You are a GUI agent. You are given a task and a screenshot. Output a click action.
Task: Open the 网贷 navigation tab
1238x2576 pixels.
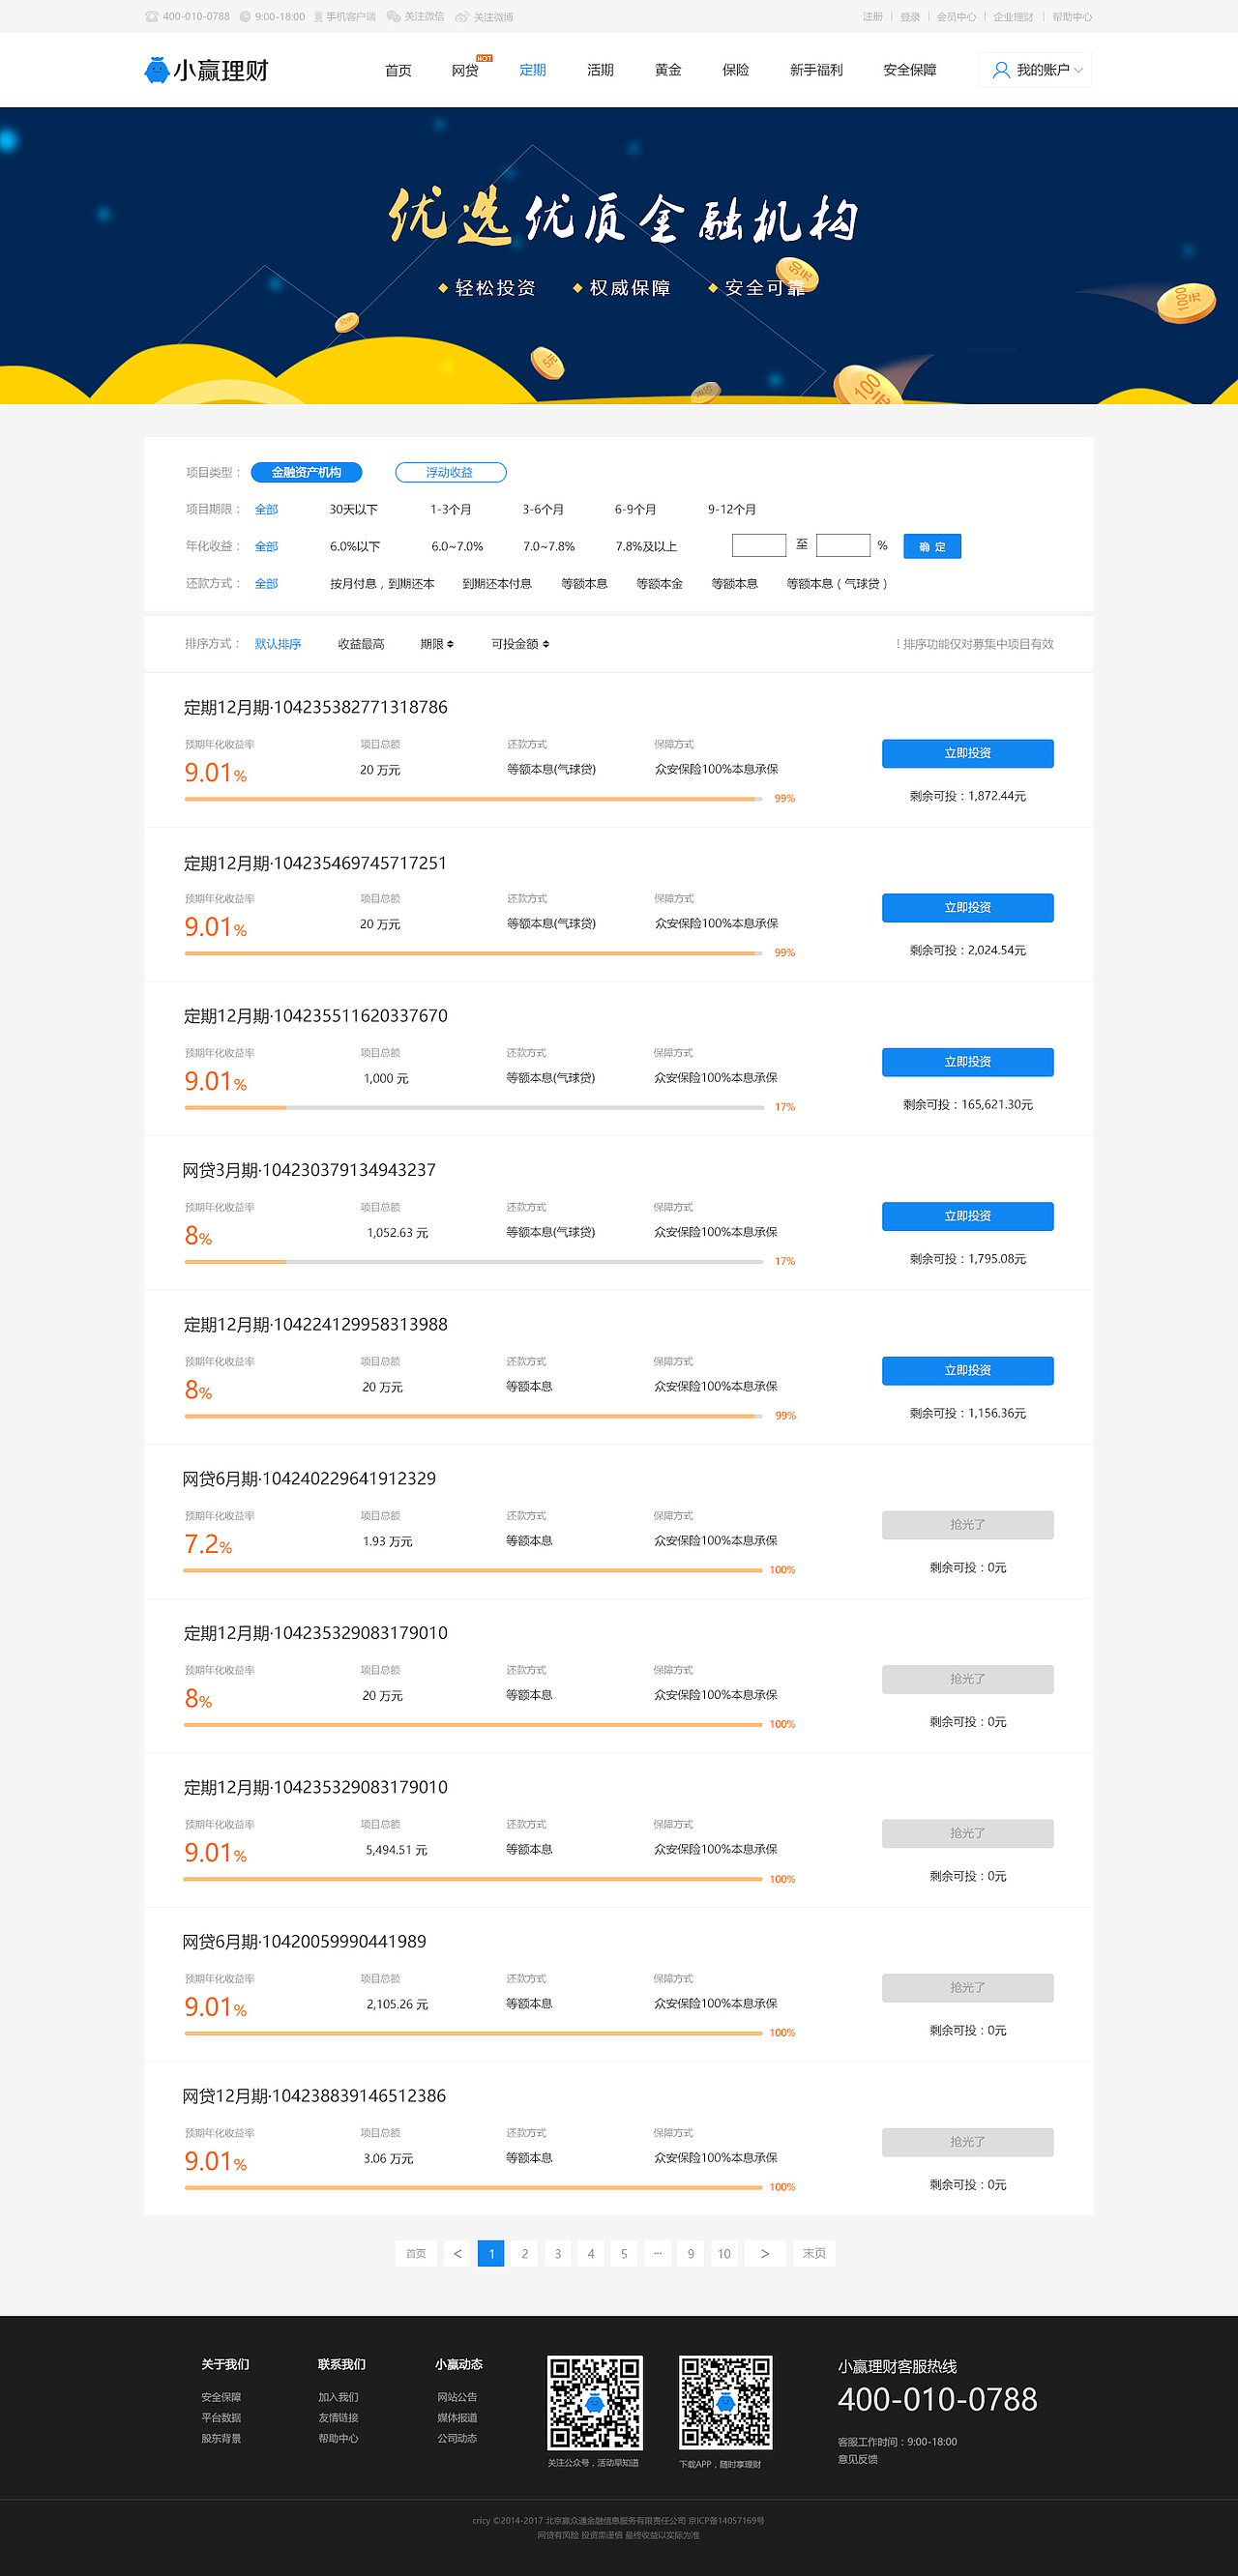pyautogui.click(x=465, y=70)
